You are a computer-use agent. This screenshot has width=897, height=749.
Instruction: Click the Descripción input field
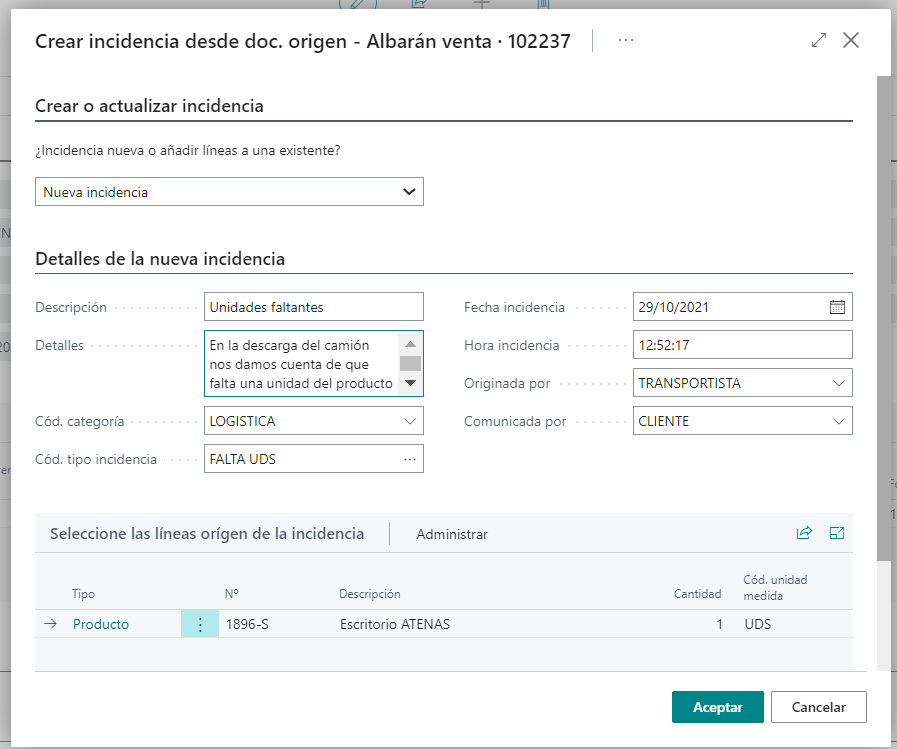pyautogui.click(x=313, y=307)
